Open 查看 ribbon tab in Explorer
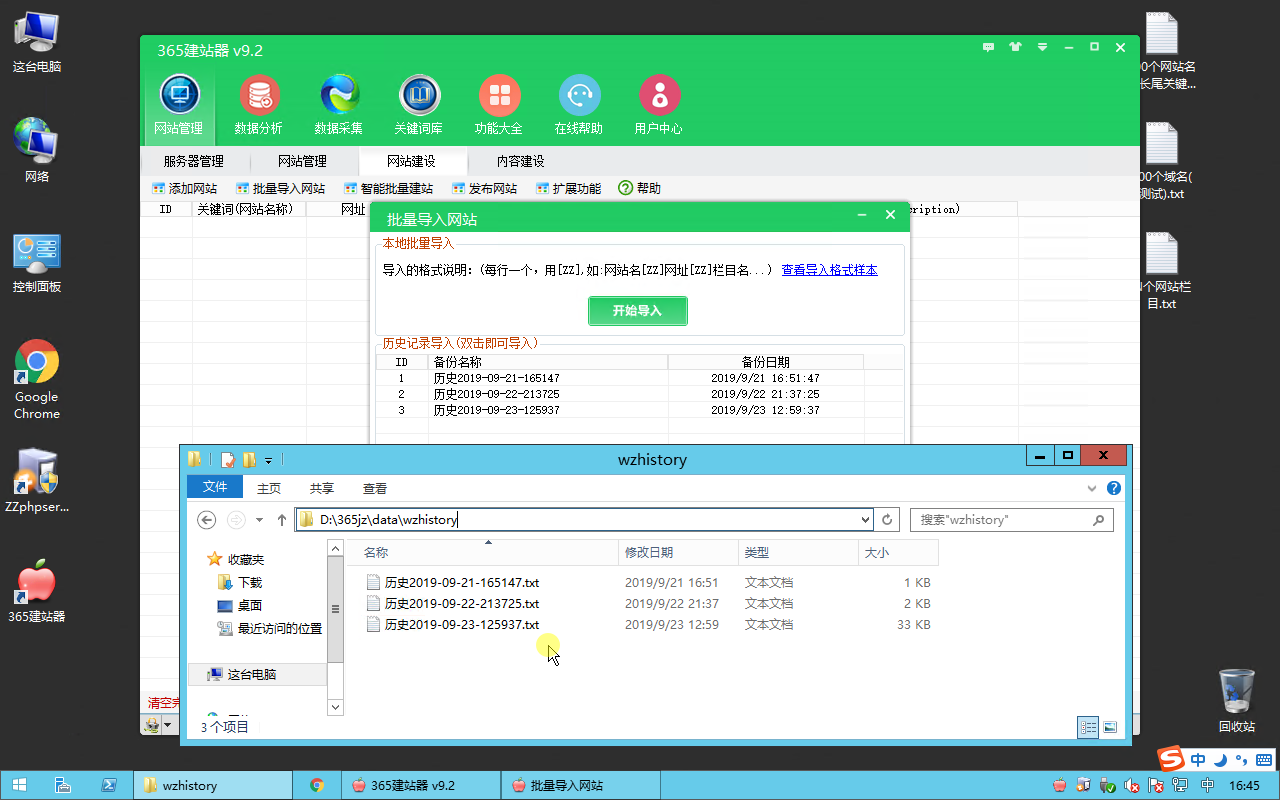 tap(375, 489)
